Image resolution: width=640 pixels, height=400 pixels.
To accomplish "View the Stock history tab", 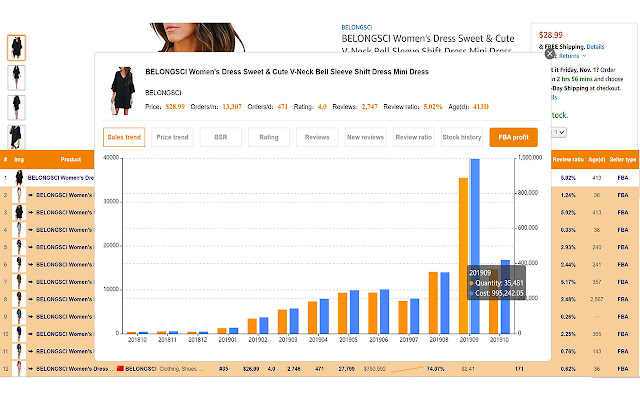I will click(462, 137).
